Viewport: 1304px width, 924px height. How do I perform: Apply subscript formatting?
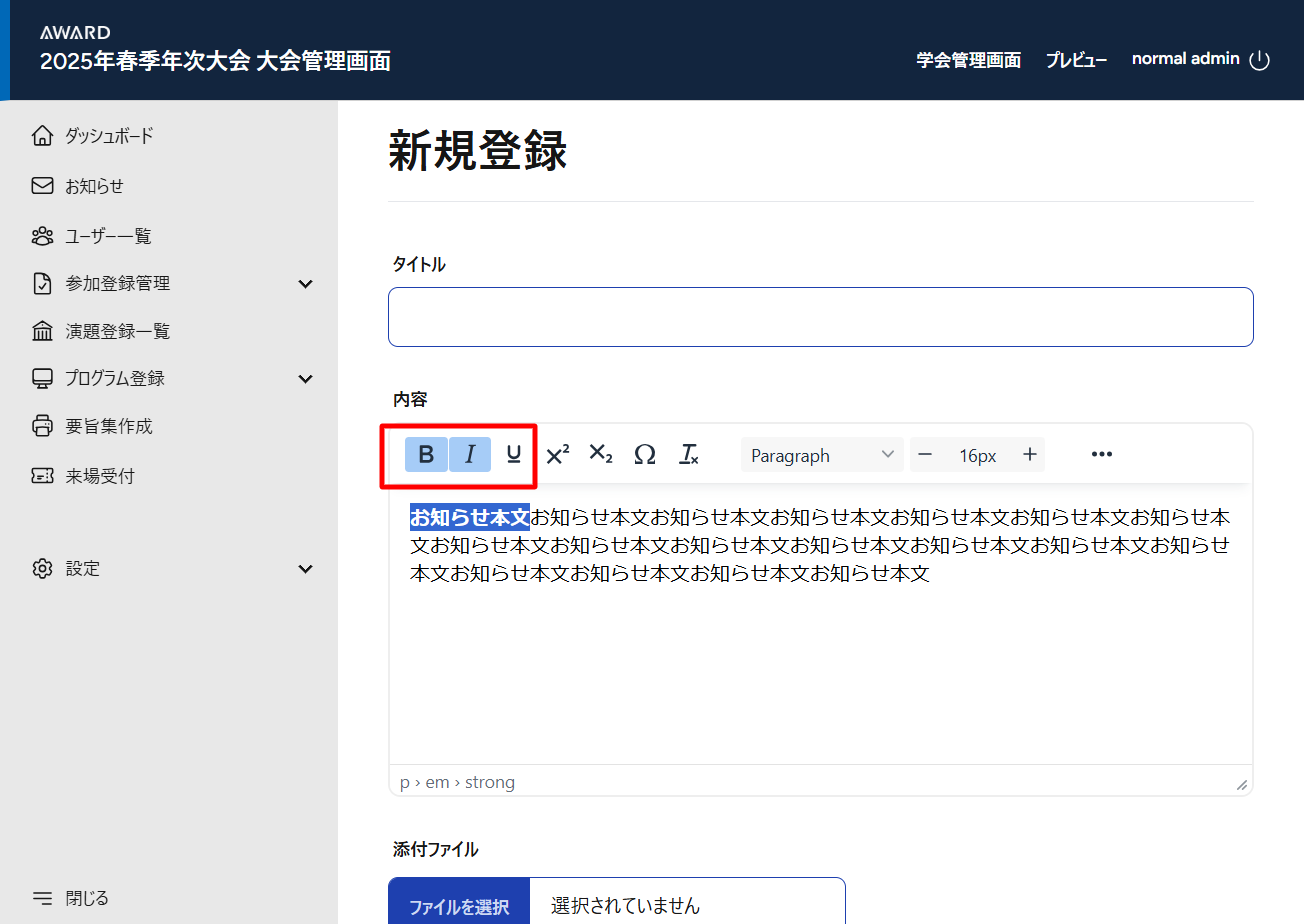[601, 455]
